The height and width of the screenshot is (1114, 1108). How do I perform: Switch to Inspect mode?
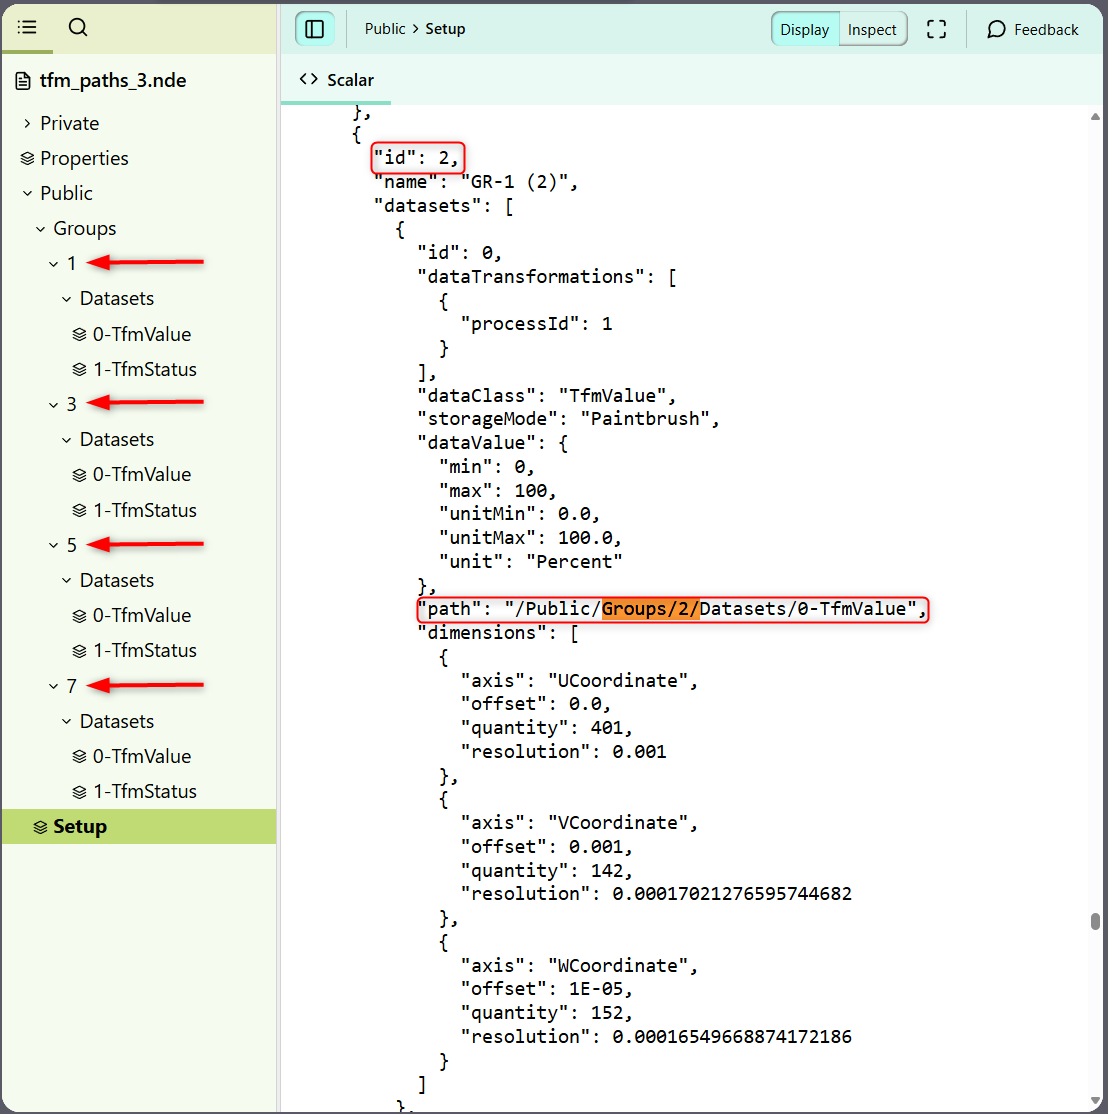point(872,30)
